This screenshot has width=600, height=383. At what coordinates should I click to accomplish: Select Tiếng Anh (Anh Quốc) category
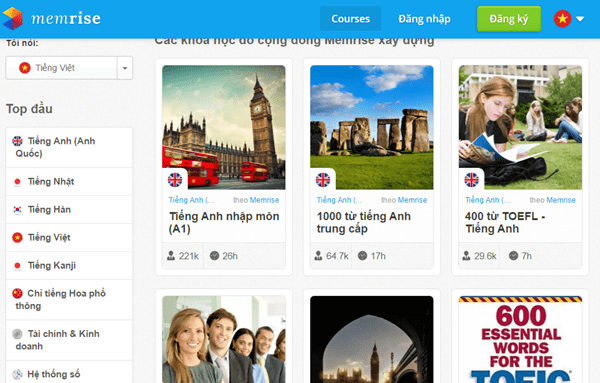point(69,147)
